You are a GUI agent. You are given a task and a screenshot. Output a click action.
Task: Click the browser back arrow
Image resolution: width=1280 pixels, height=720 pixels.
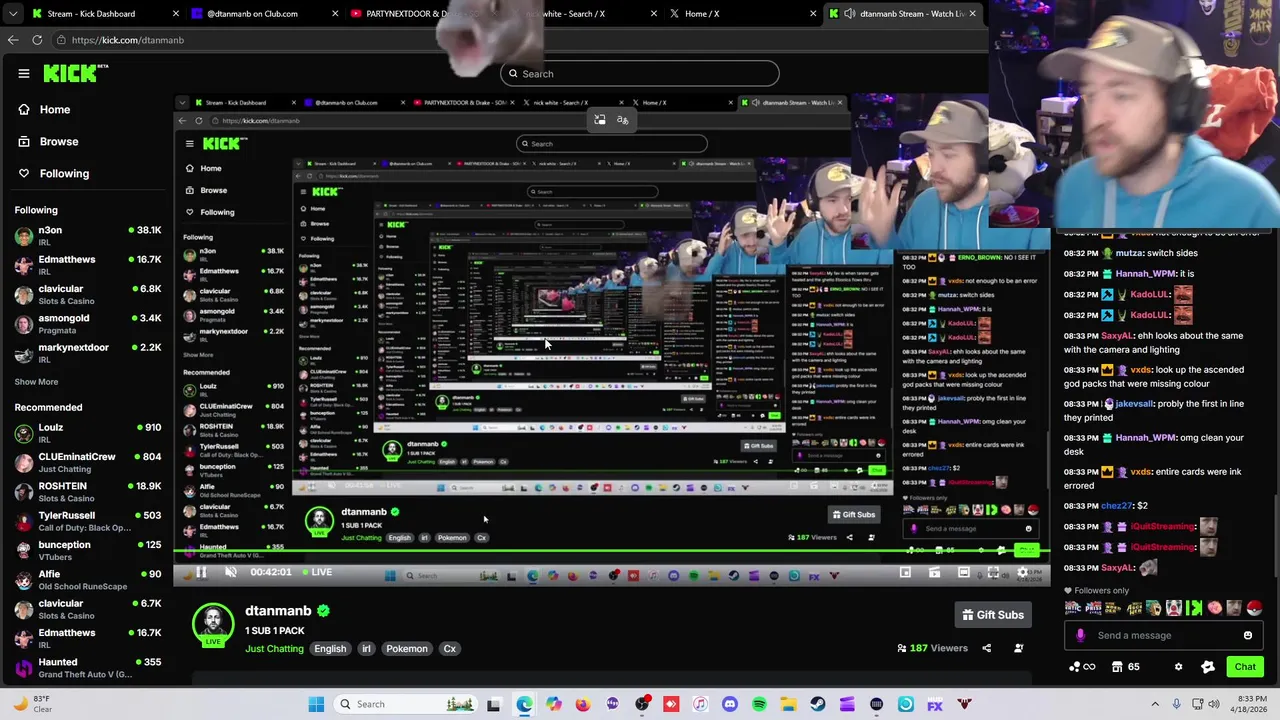coord(12,40)
